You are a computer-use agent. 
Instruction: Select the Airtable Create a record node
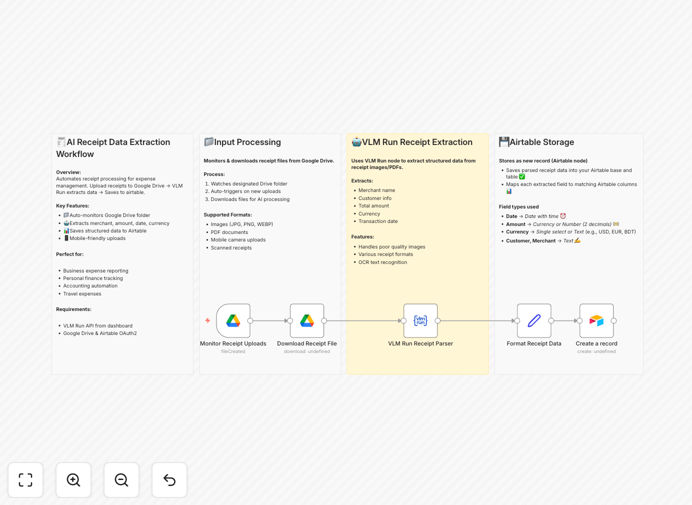(x=596, y=320)
